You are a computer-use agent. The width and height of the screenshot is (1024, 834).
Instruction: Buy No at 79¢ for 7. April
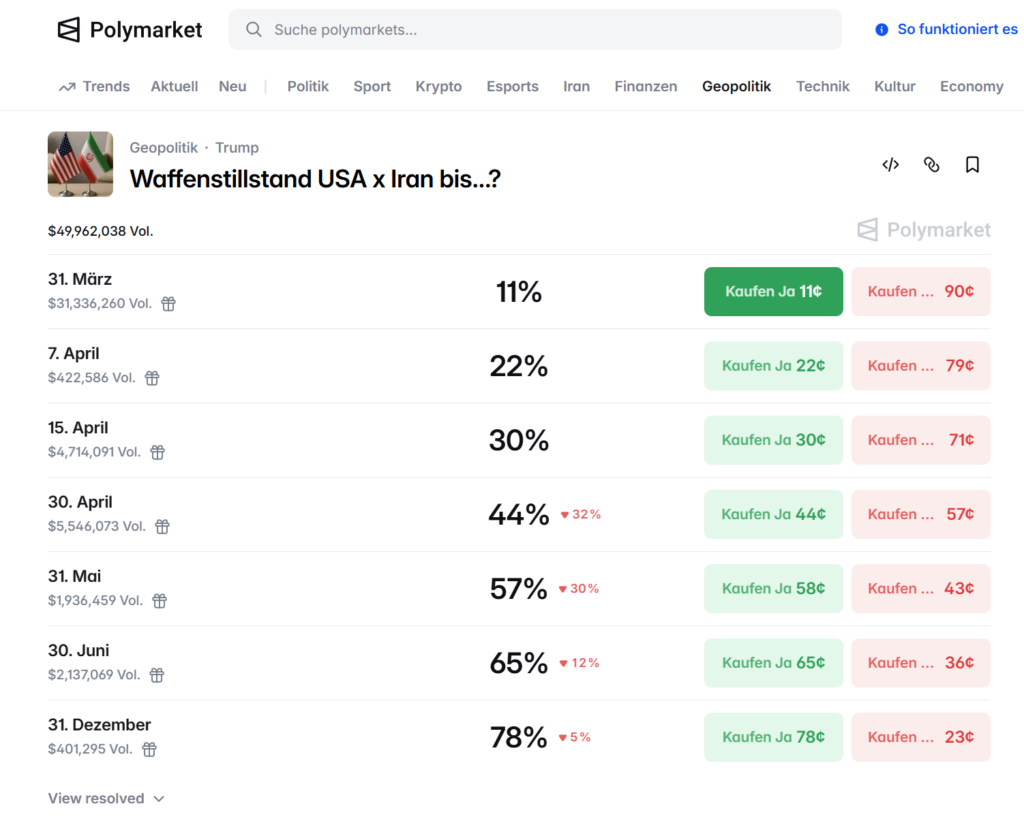(920, 366)
